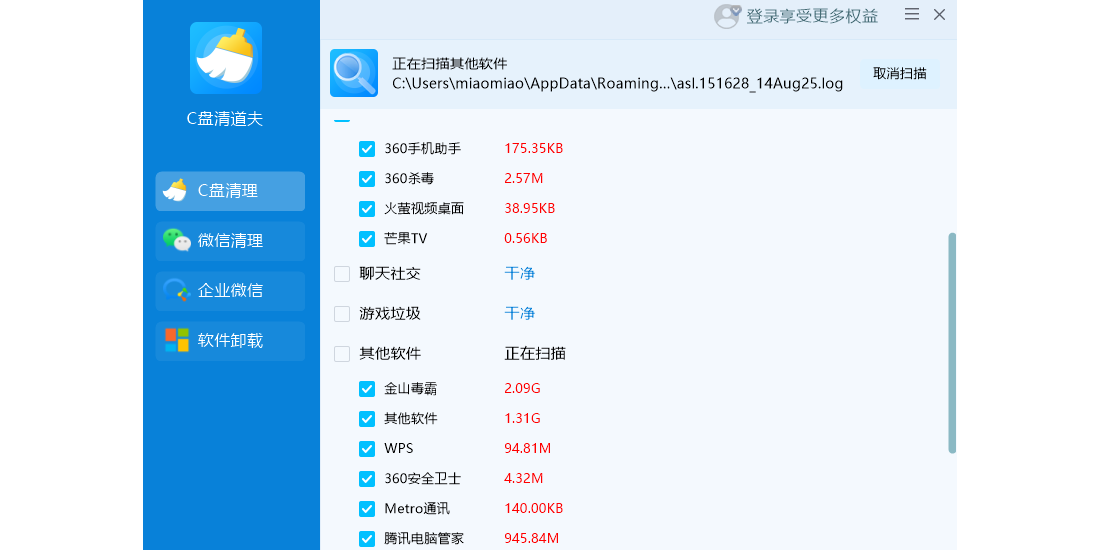Click the 4.32M size value

click(x=524, y=479)
